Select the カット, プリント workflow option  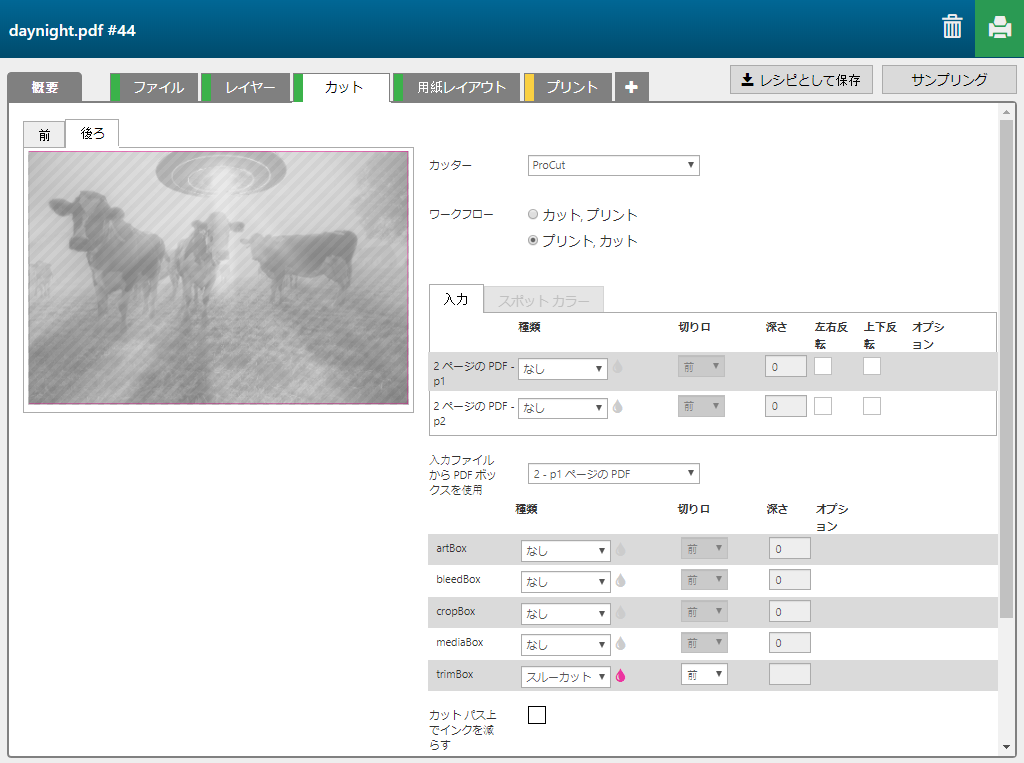click(x=533, y=215)
